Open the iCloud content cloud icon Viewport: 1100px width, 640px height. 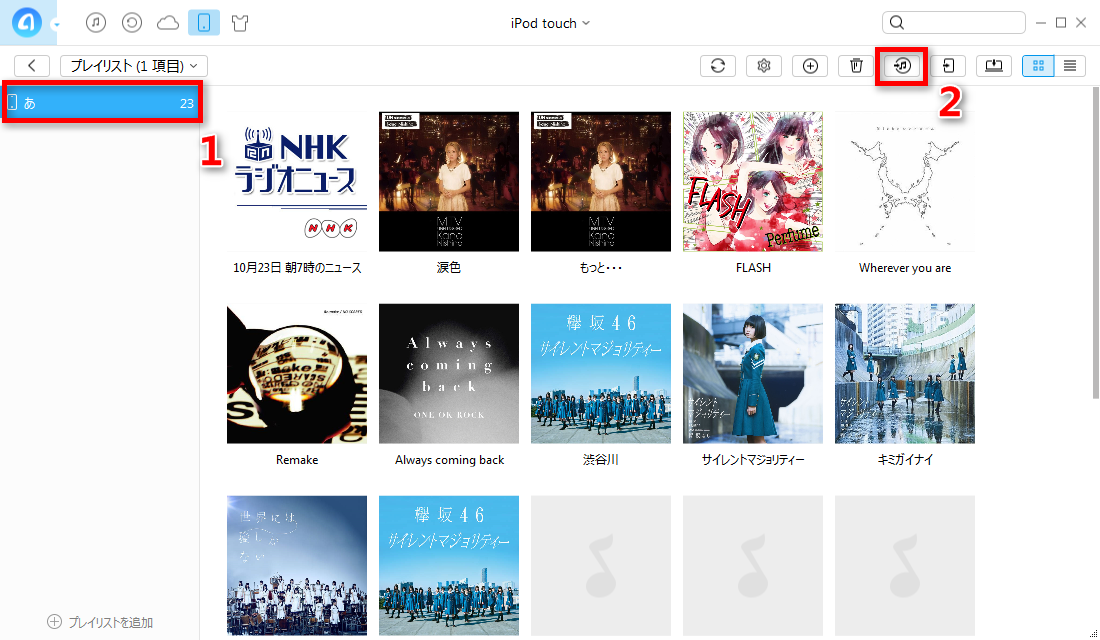click(x=168, y=23)
